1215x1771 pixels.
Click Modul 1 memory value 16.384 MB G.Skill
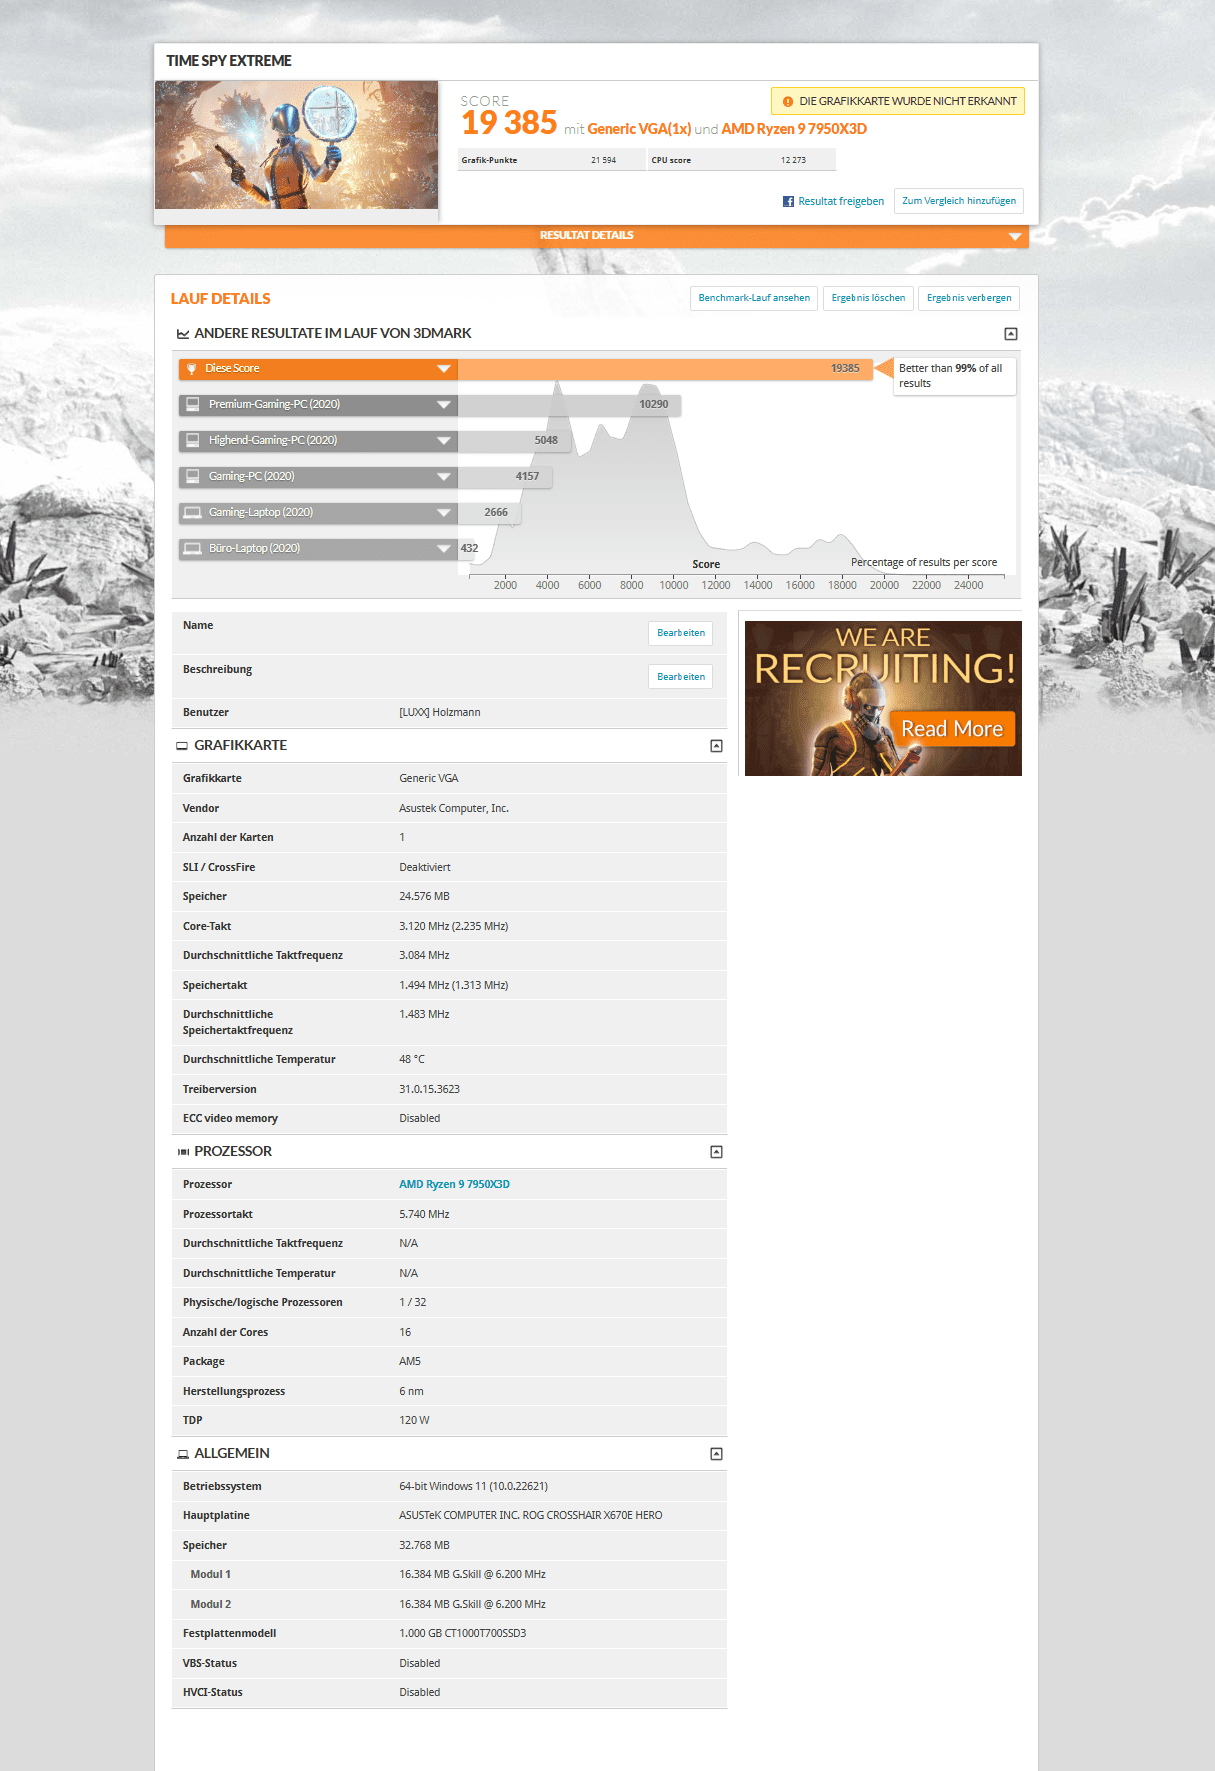click(x=473, y=1574)
